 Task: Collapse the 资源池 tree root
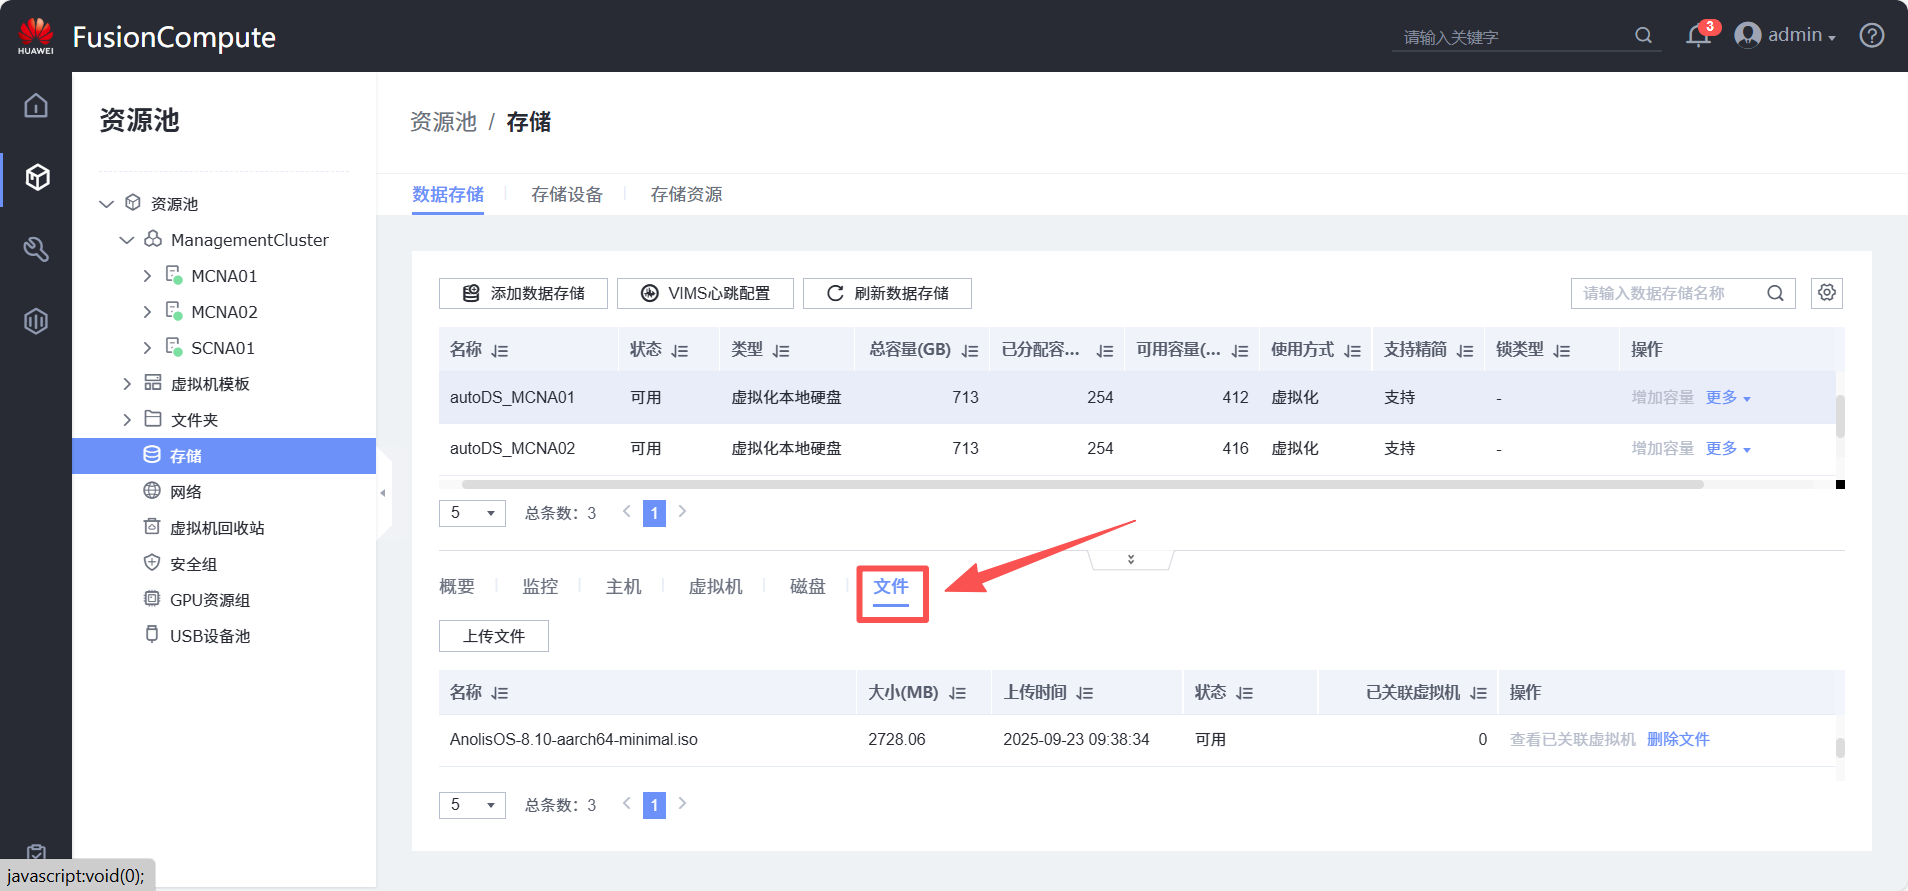click(107, 204)
